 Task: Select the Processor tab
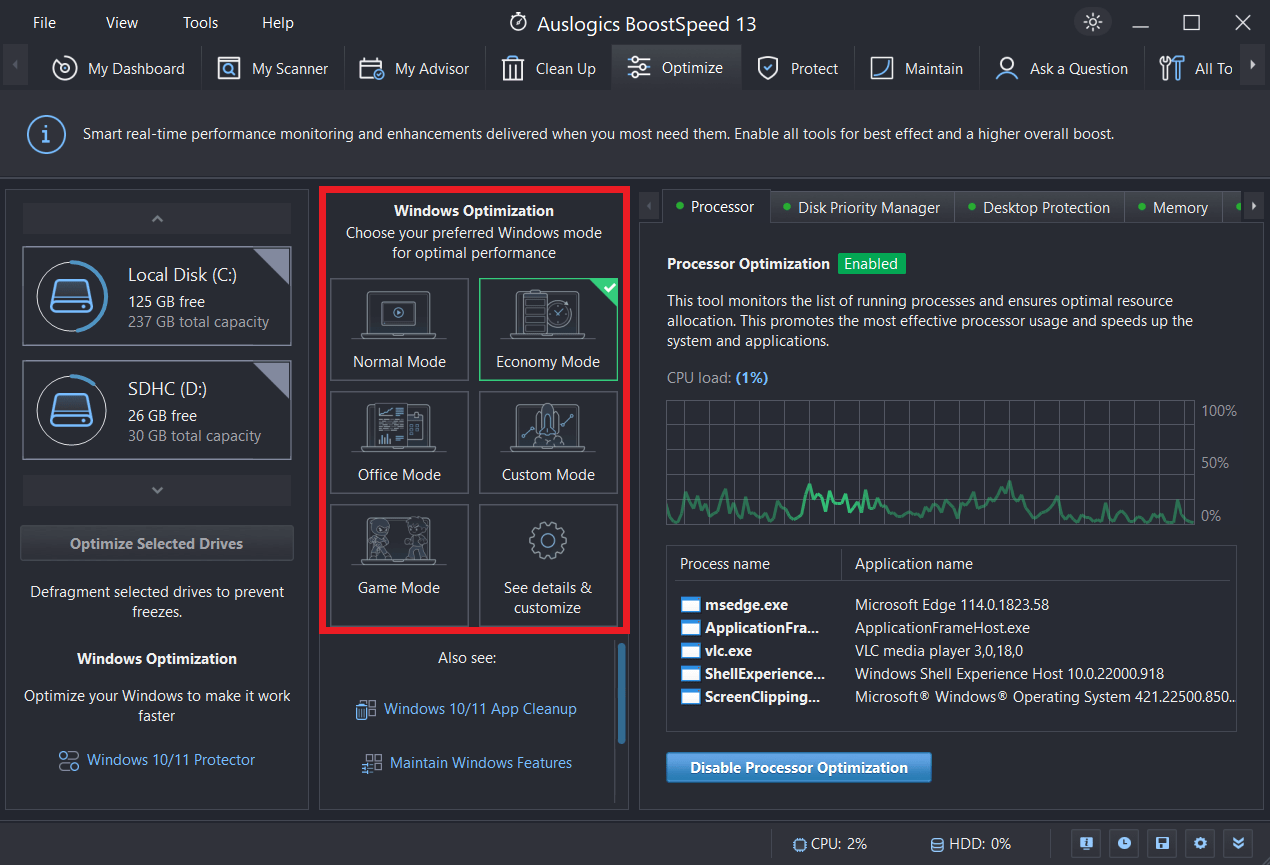point(716,207)
